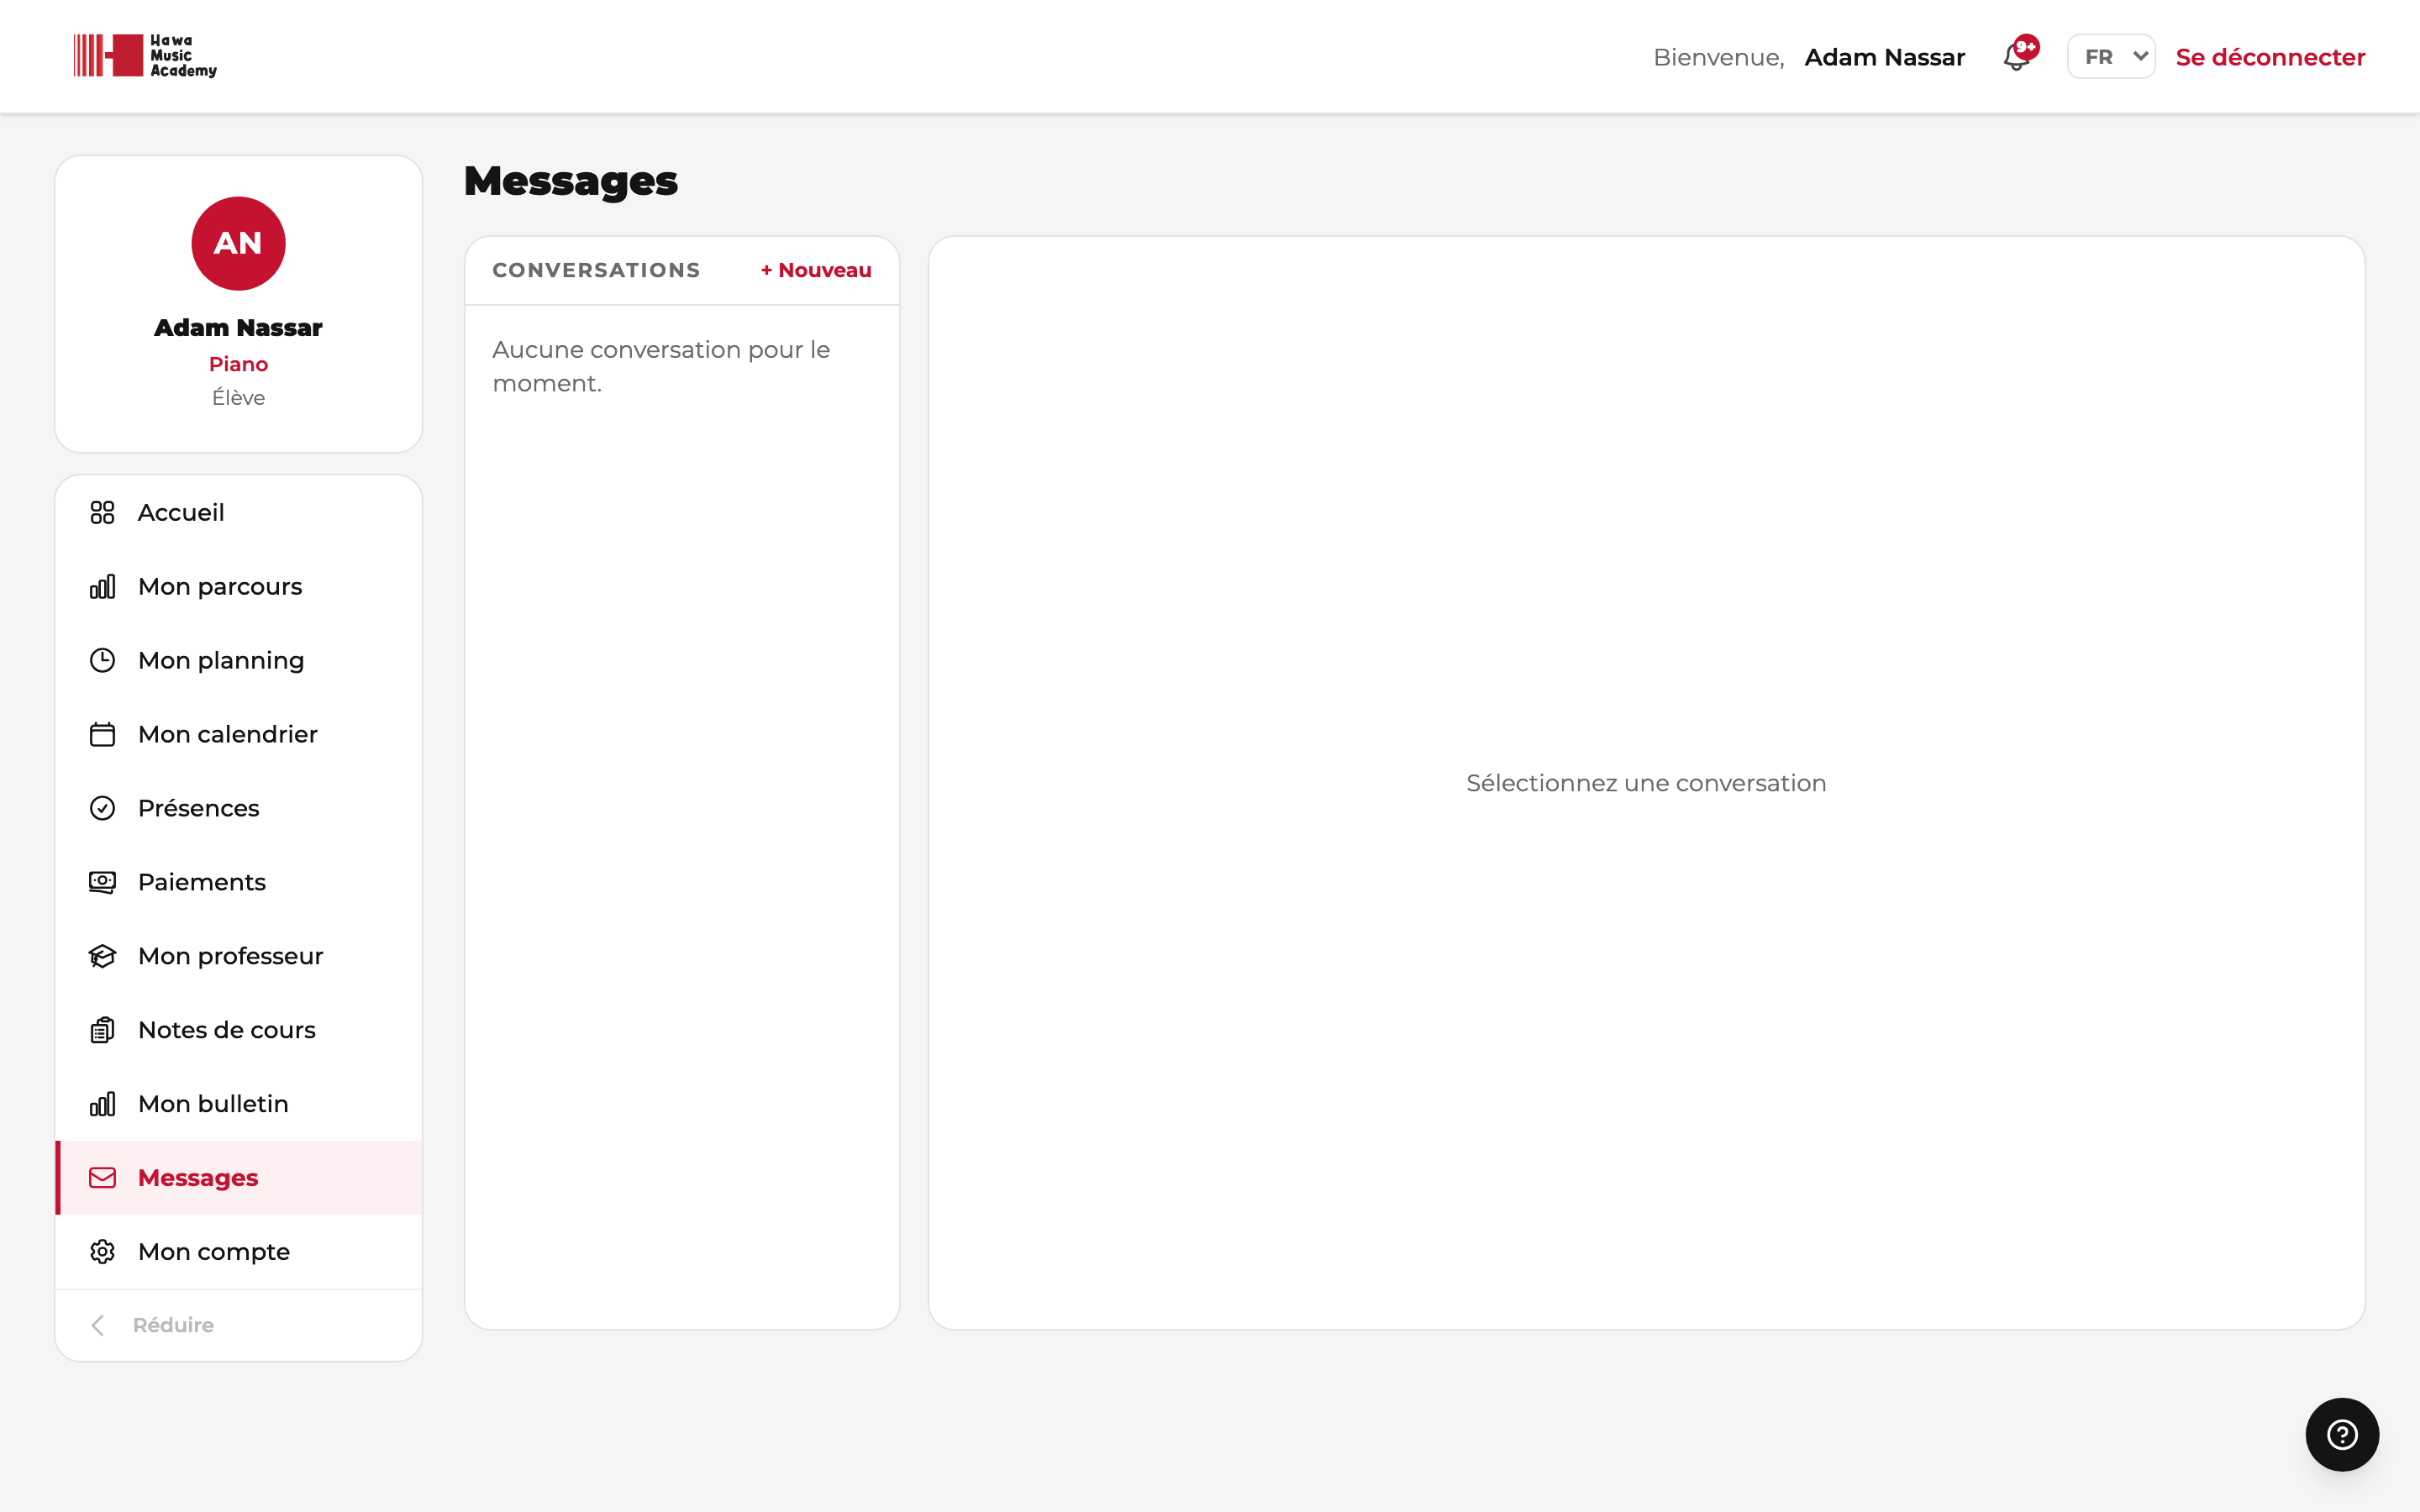The height and width of the screenshot is (1512, 2420).
Task: Open Mon parcours menu item
Action: pos(239,586)
